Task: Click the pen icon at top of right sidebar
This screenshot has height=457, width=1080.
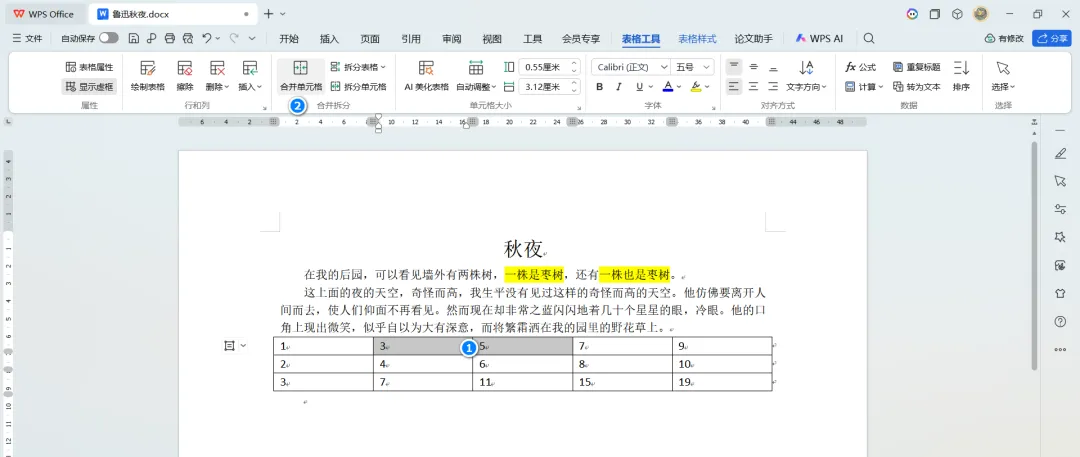Action: (x=1060, y=153)
